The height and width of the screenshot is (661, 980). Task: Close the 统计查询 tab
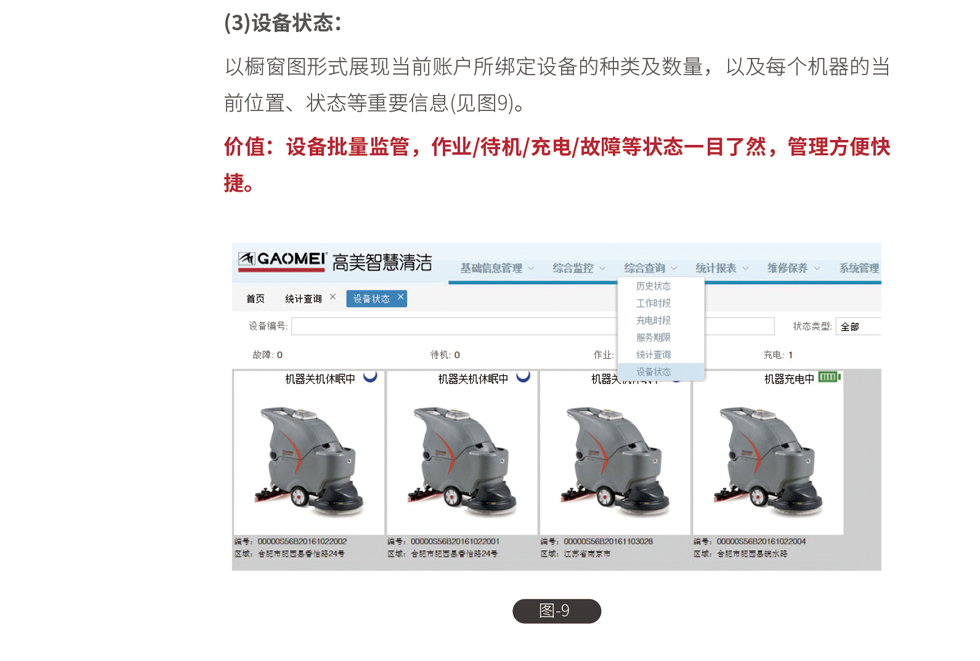tap(333, 297)
